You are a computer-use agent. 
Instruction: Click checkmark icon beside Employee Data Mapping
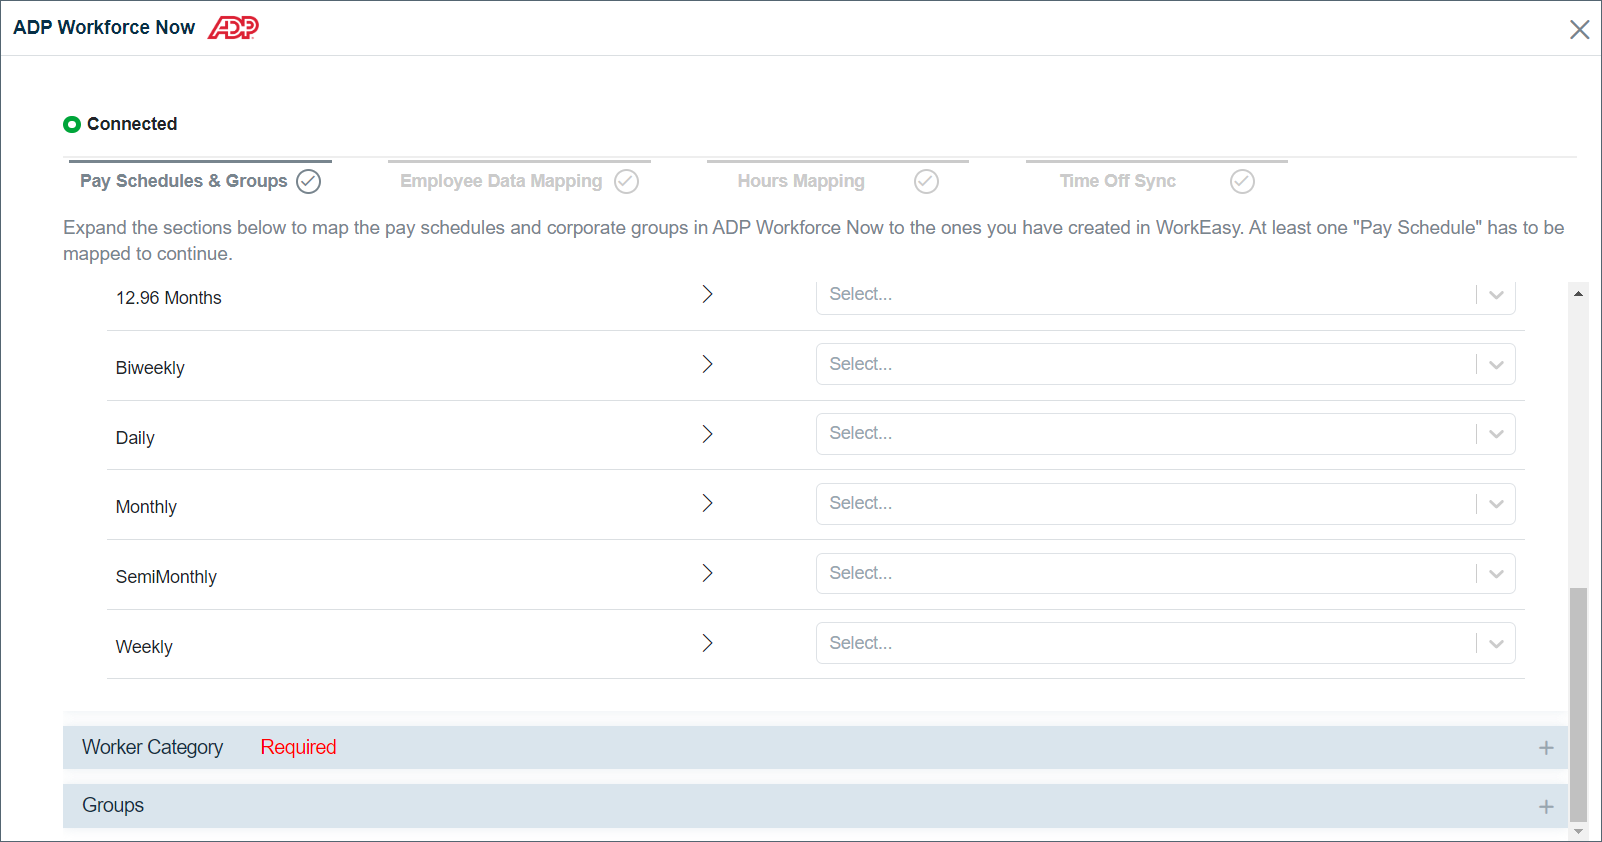pyautogui.click(x=627, y=181)
